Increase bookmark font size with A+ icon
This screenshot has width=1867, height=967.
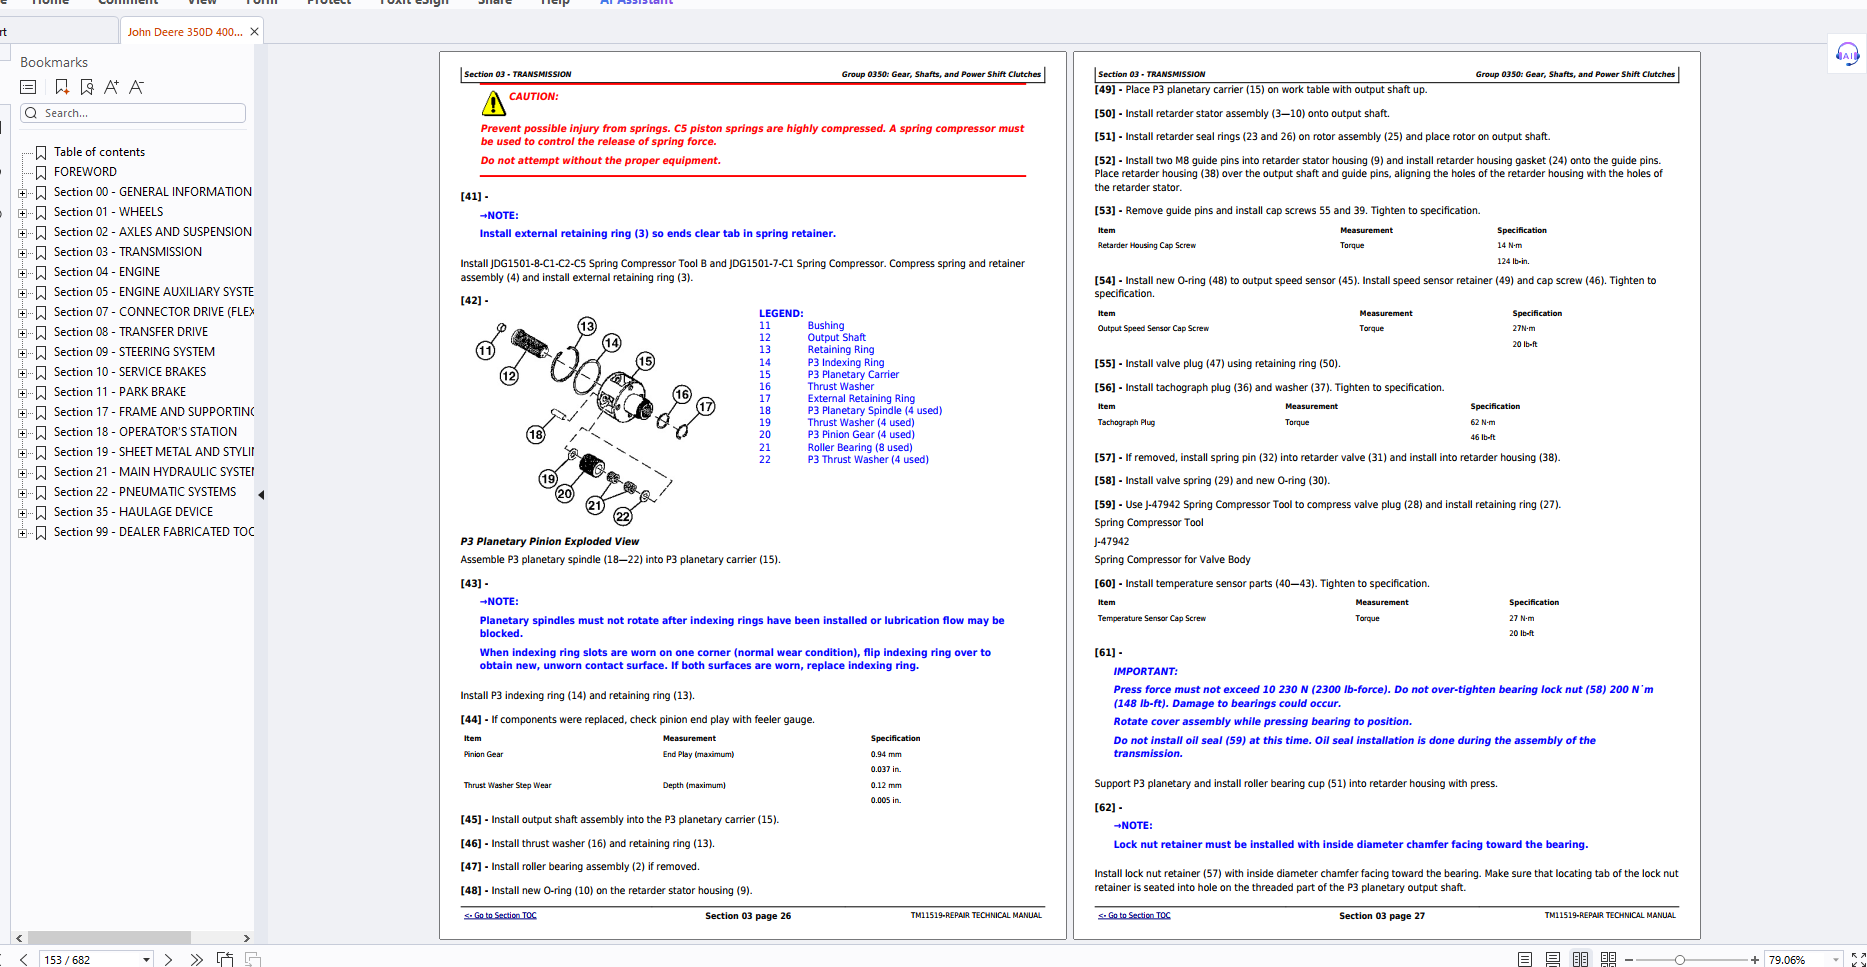[x=111, y=87]
